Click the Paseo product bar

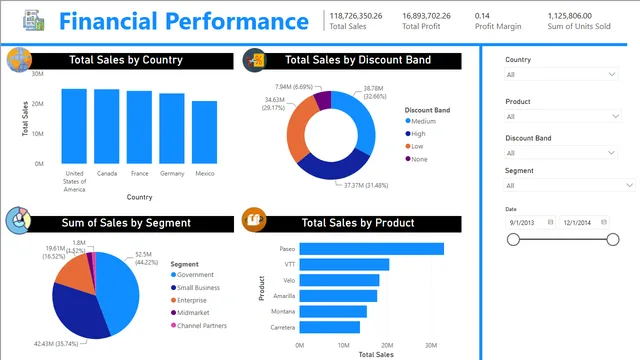(x=371, y=249)
